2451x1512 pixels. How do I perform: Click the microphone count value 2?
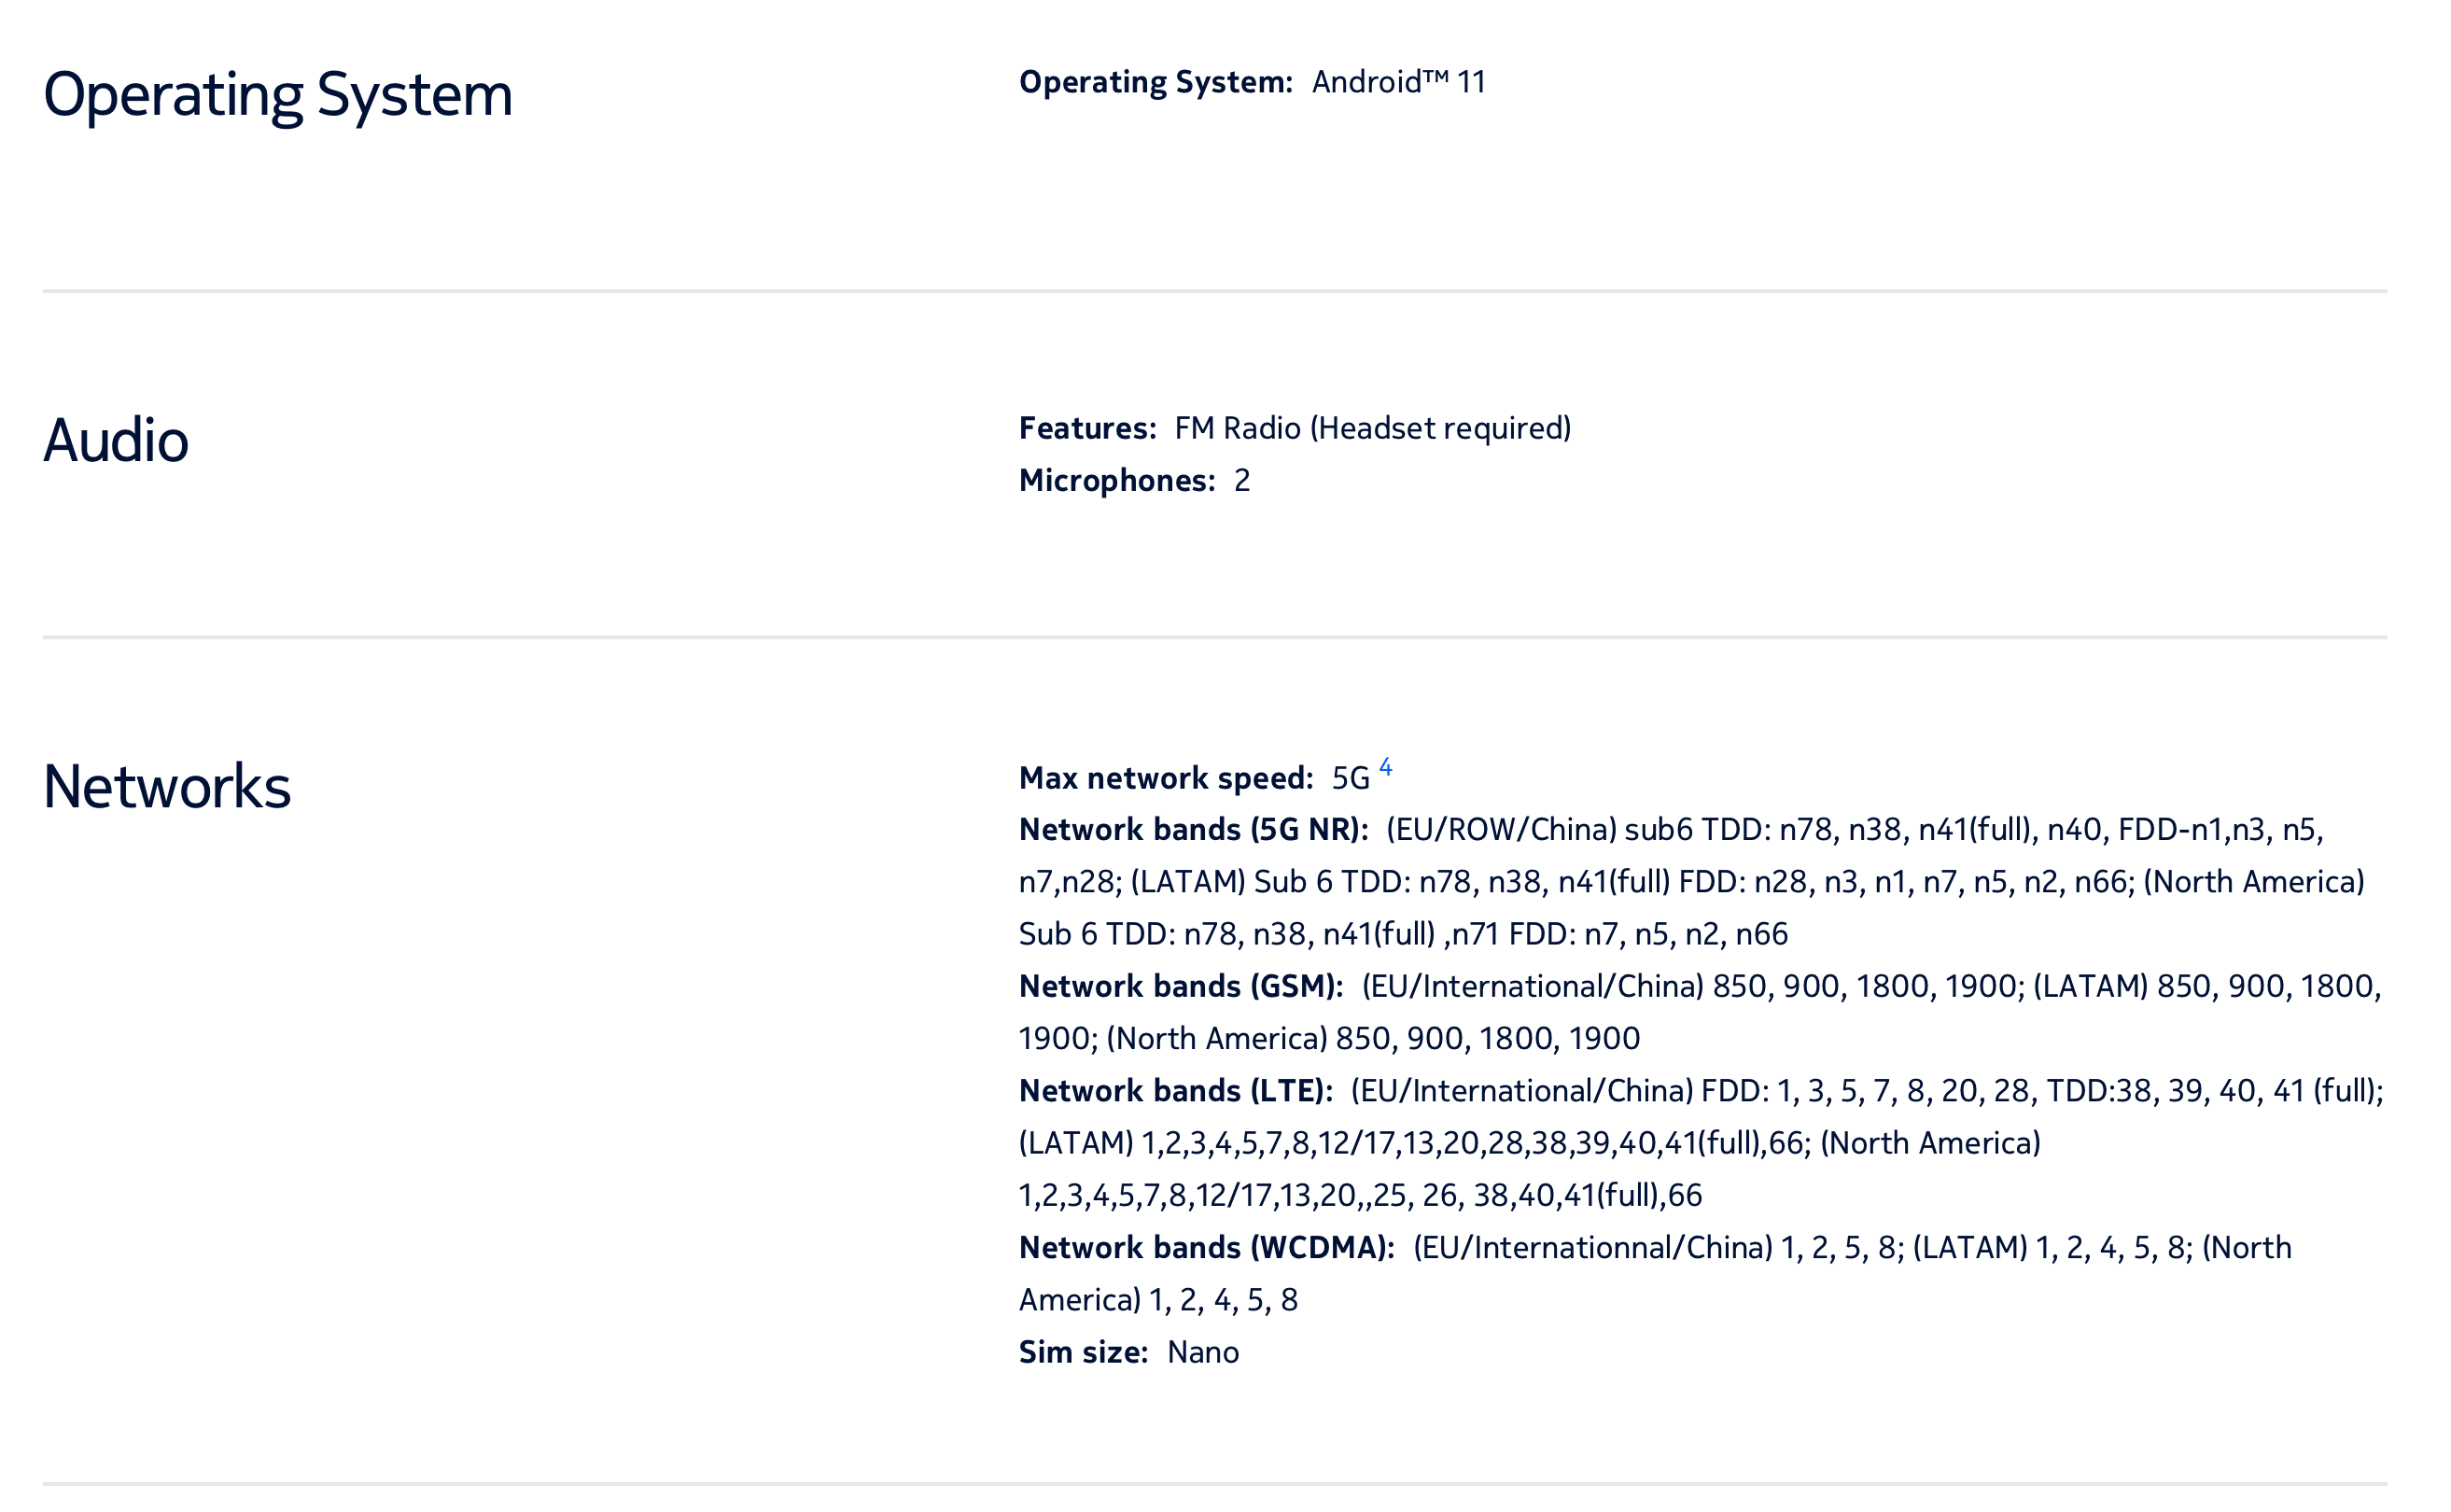(x=1241, y=481)
